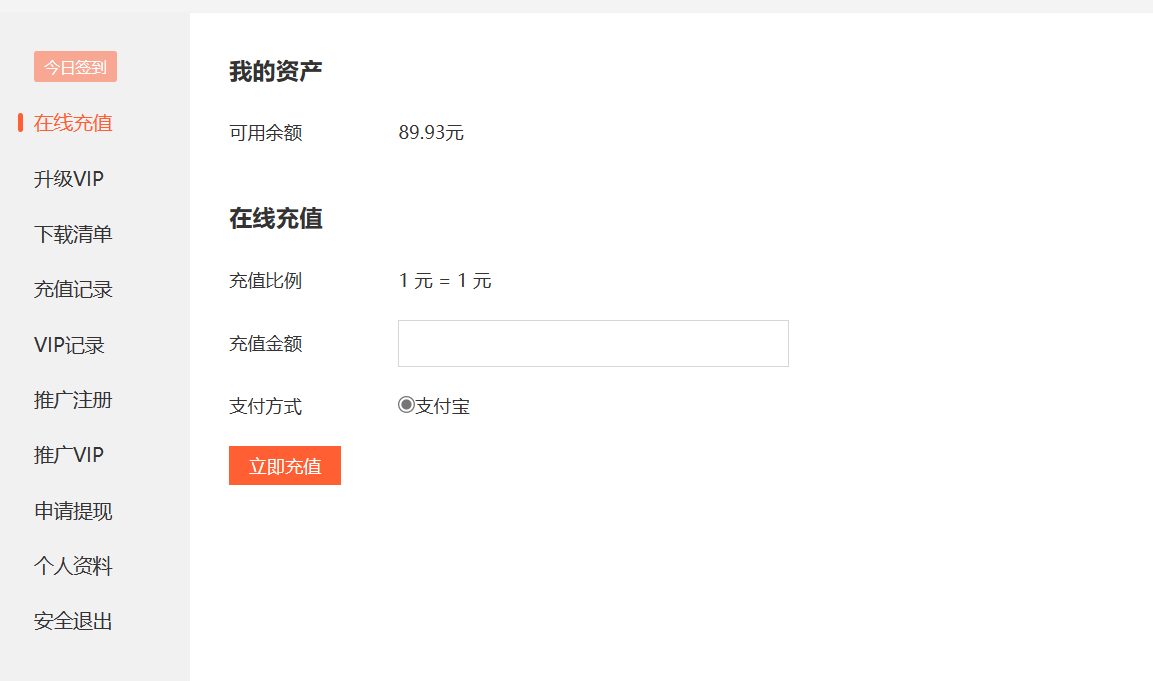View the 下载清单 download list

(73, 233)
